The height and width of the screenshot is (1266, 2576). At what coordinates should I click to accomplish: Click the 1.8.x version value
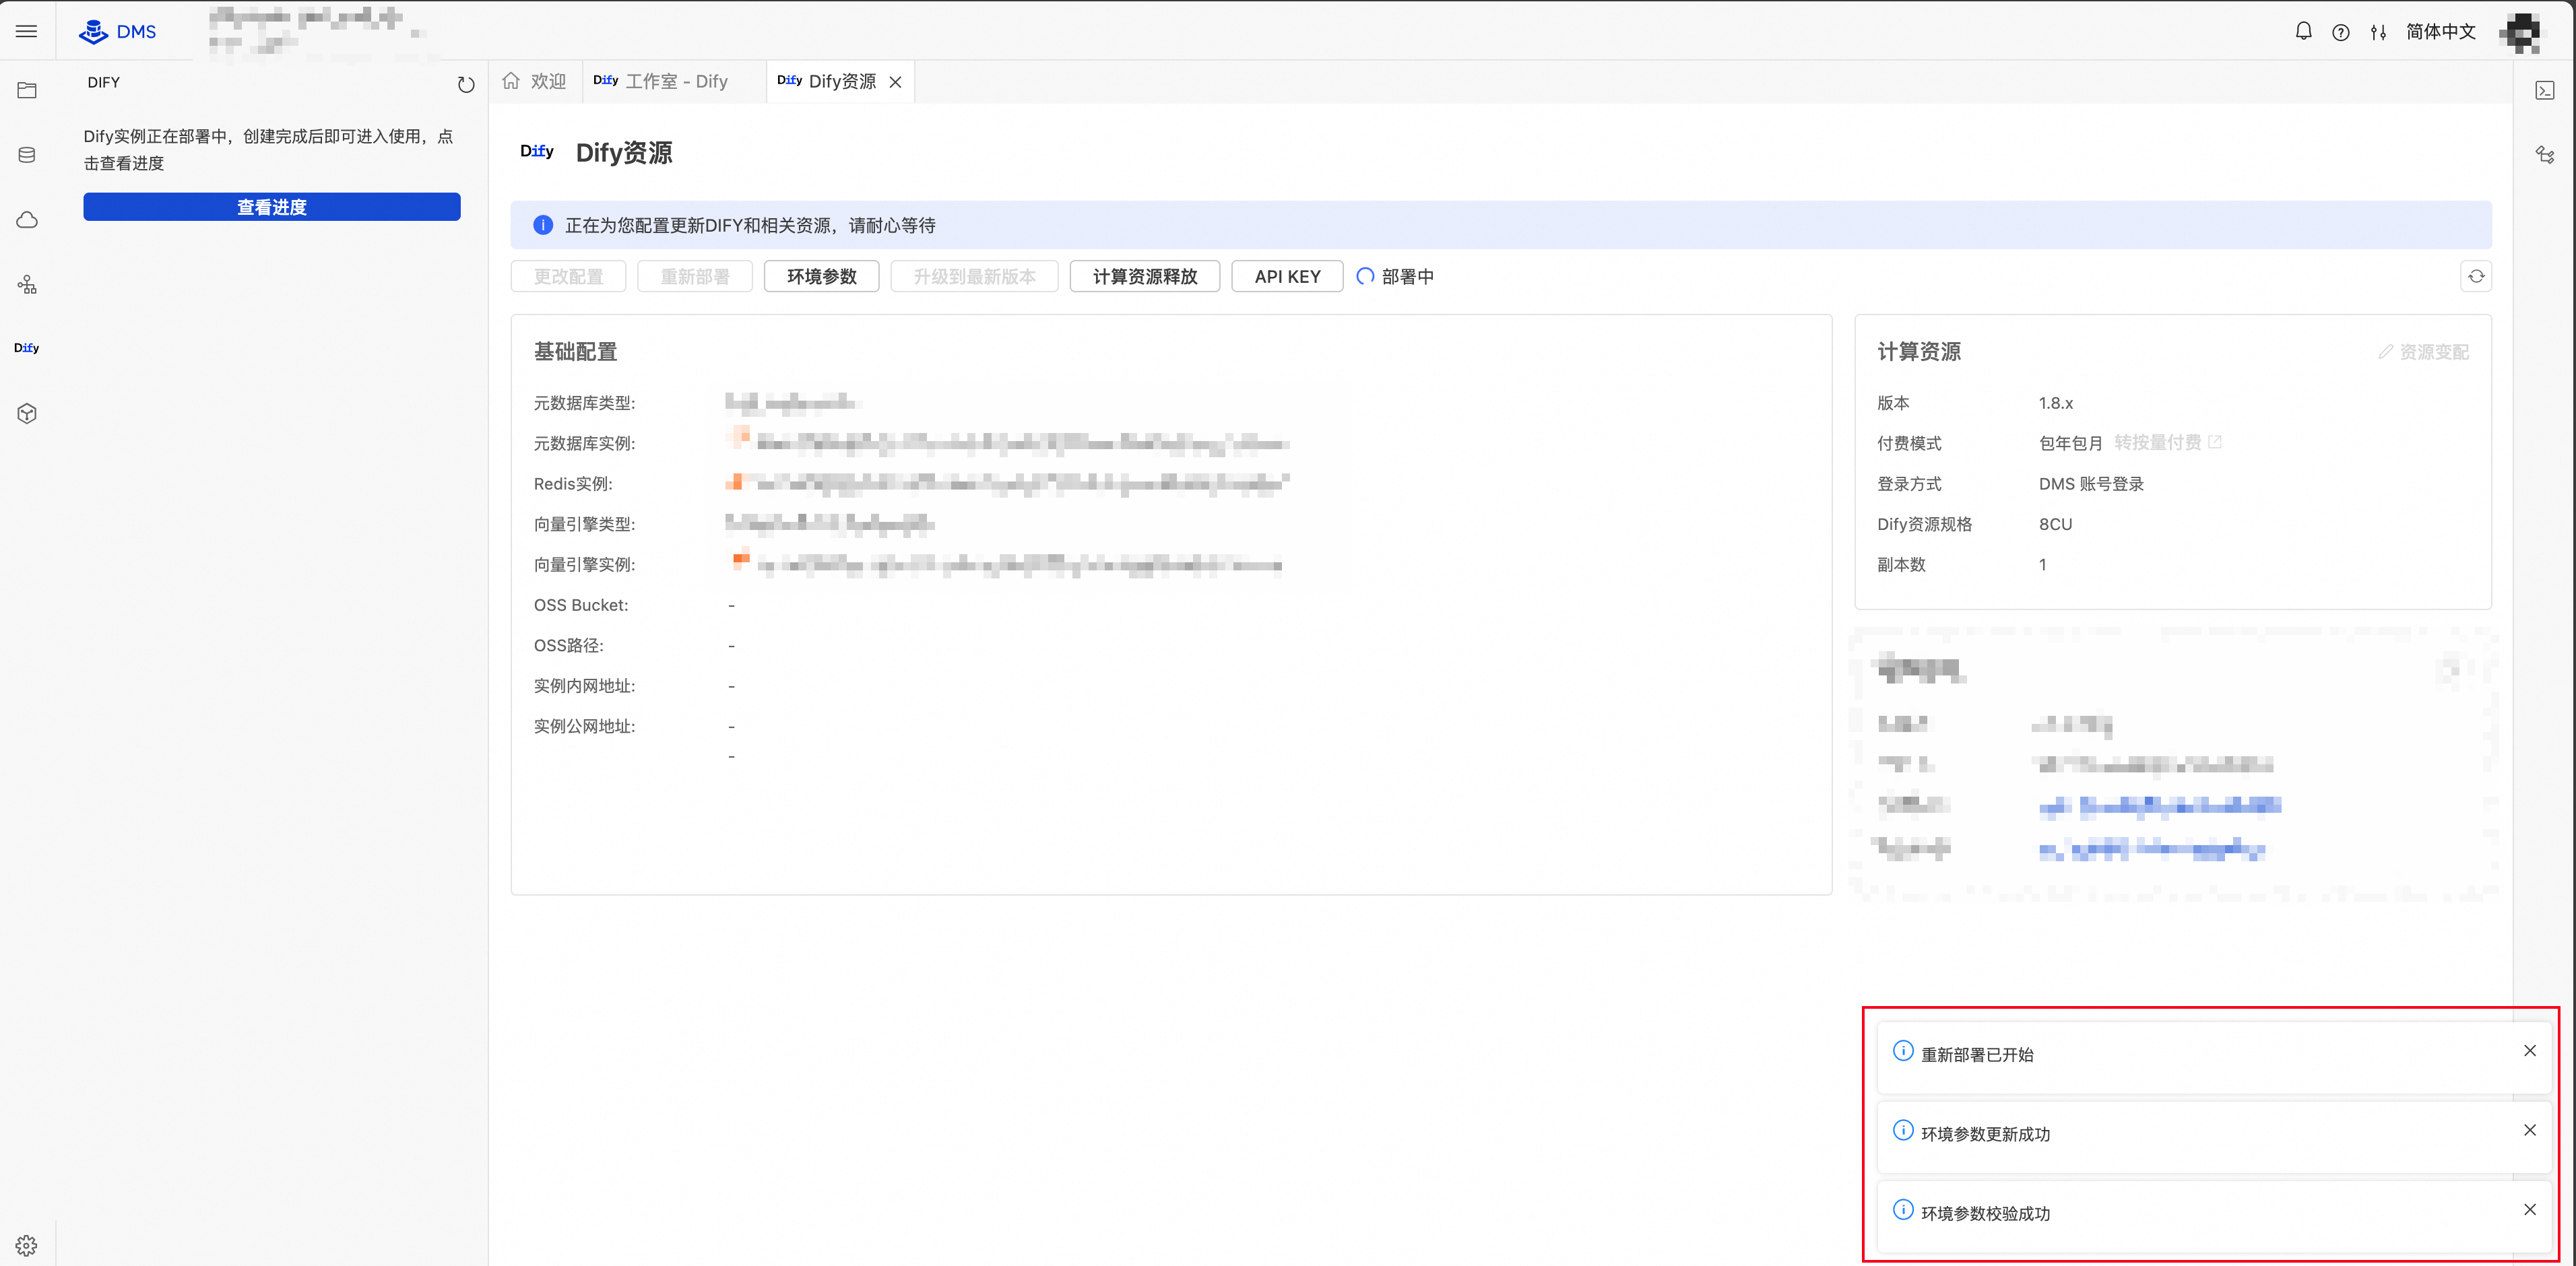pyautogui.click(x=2056, y=403)
